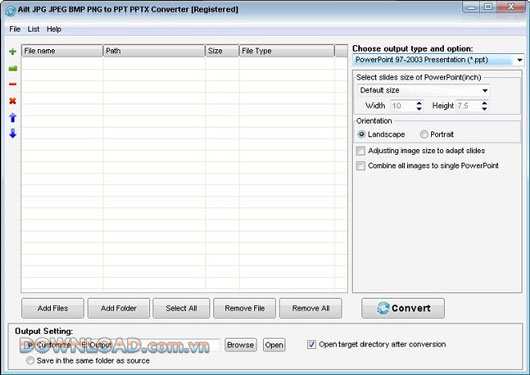Open the File menu
This screenshot has width=530, height=375.
pos(15,29)
